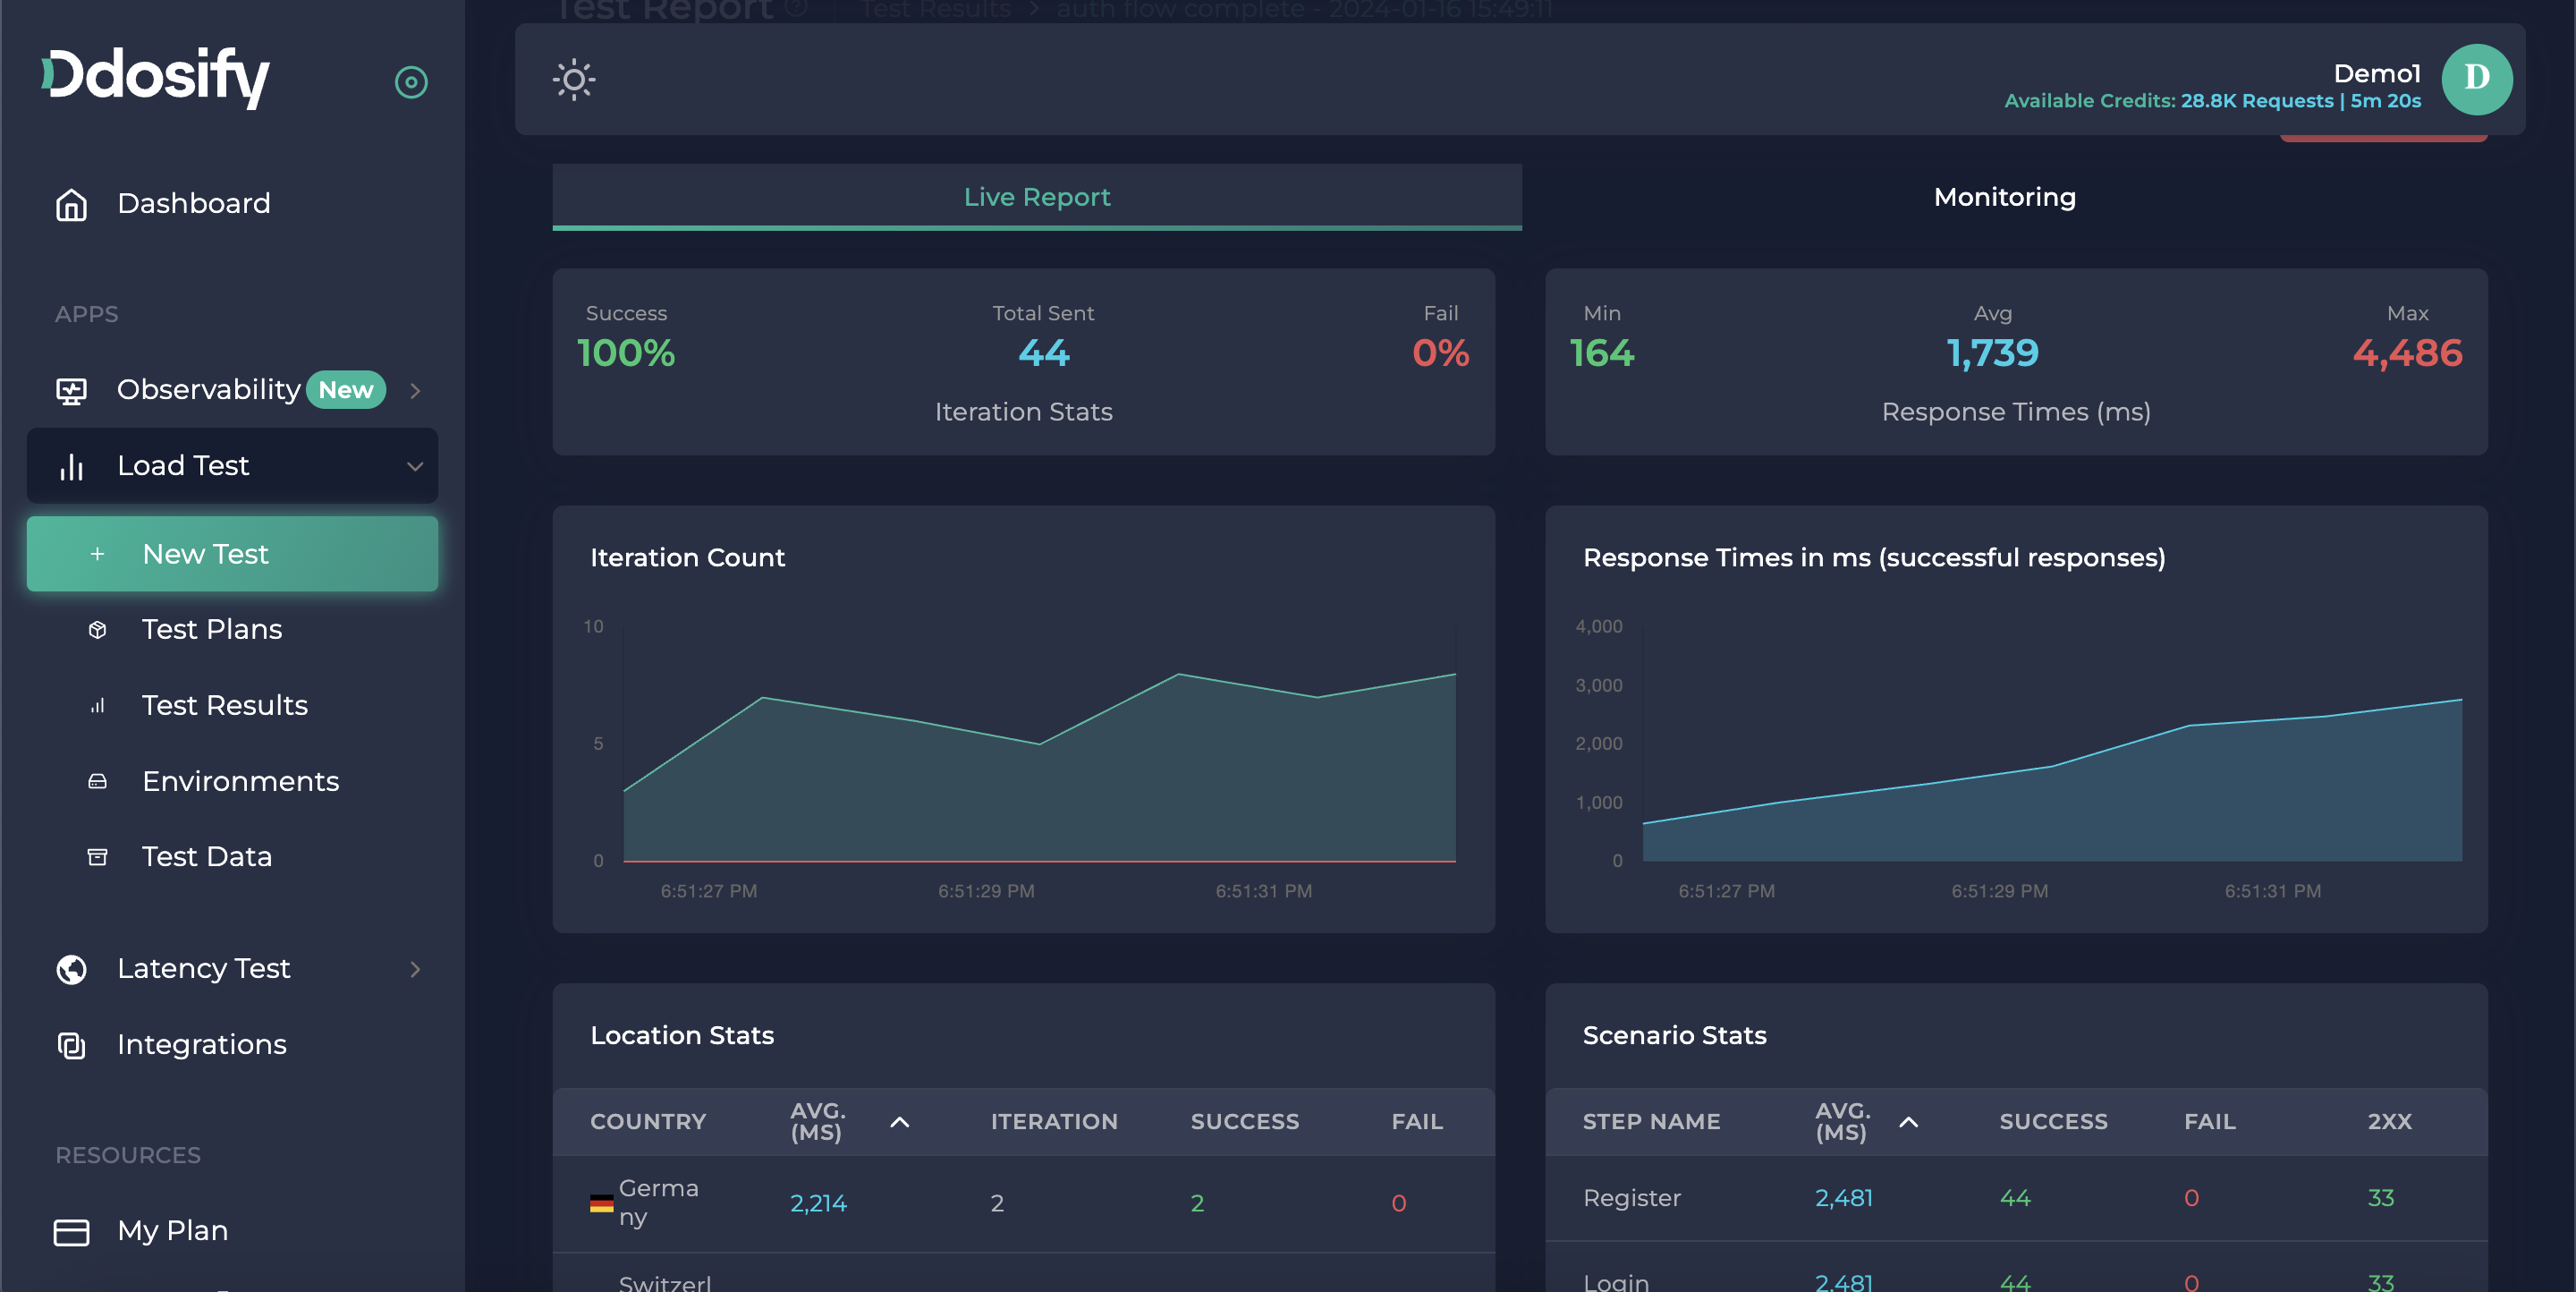Screen dimensions: 2576x1292
Task: Click the Load Test bar chart icon
Action: pos(71,466)
